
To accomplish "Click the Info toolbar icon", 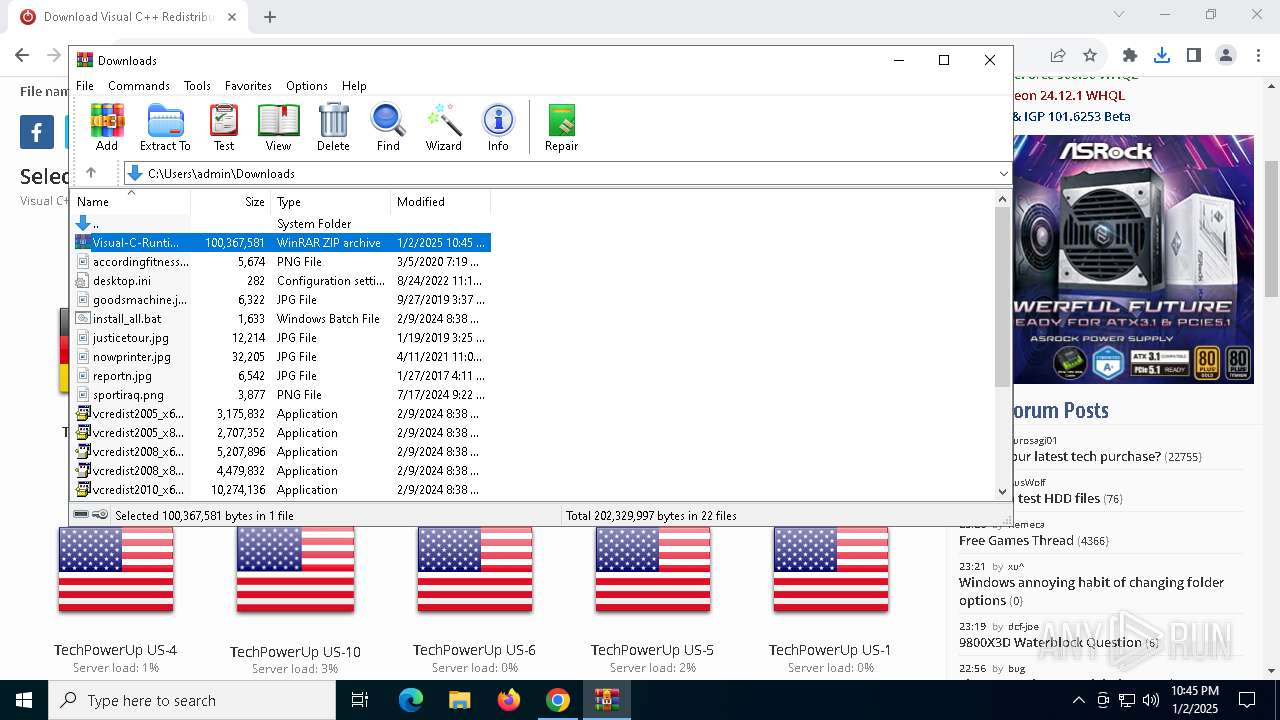I will pos(498,127).
